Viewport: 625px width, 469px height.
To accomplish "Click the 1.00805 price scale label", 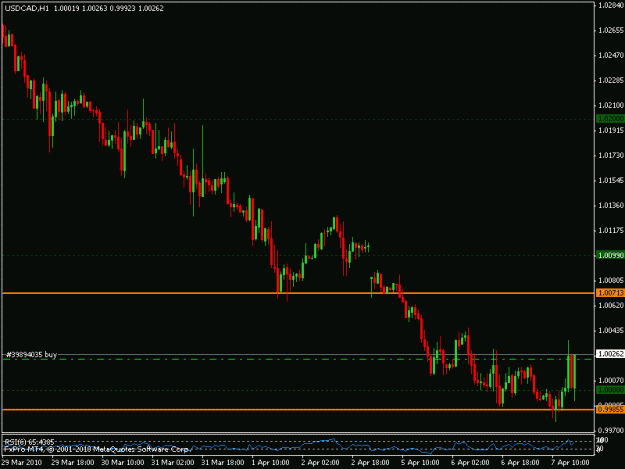I will (611, 281).
